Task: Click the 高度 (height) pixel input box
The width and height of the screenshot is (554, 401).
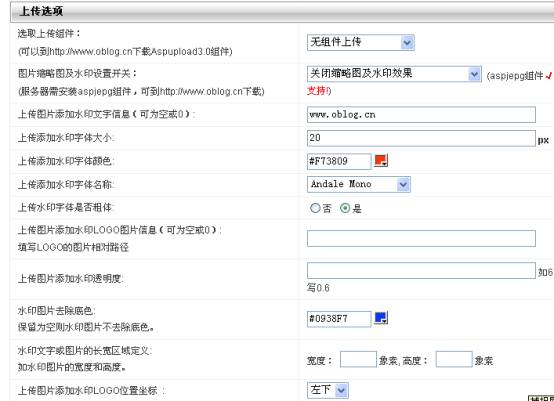Action: click(x=454, y=359)
